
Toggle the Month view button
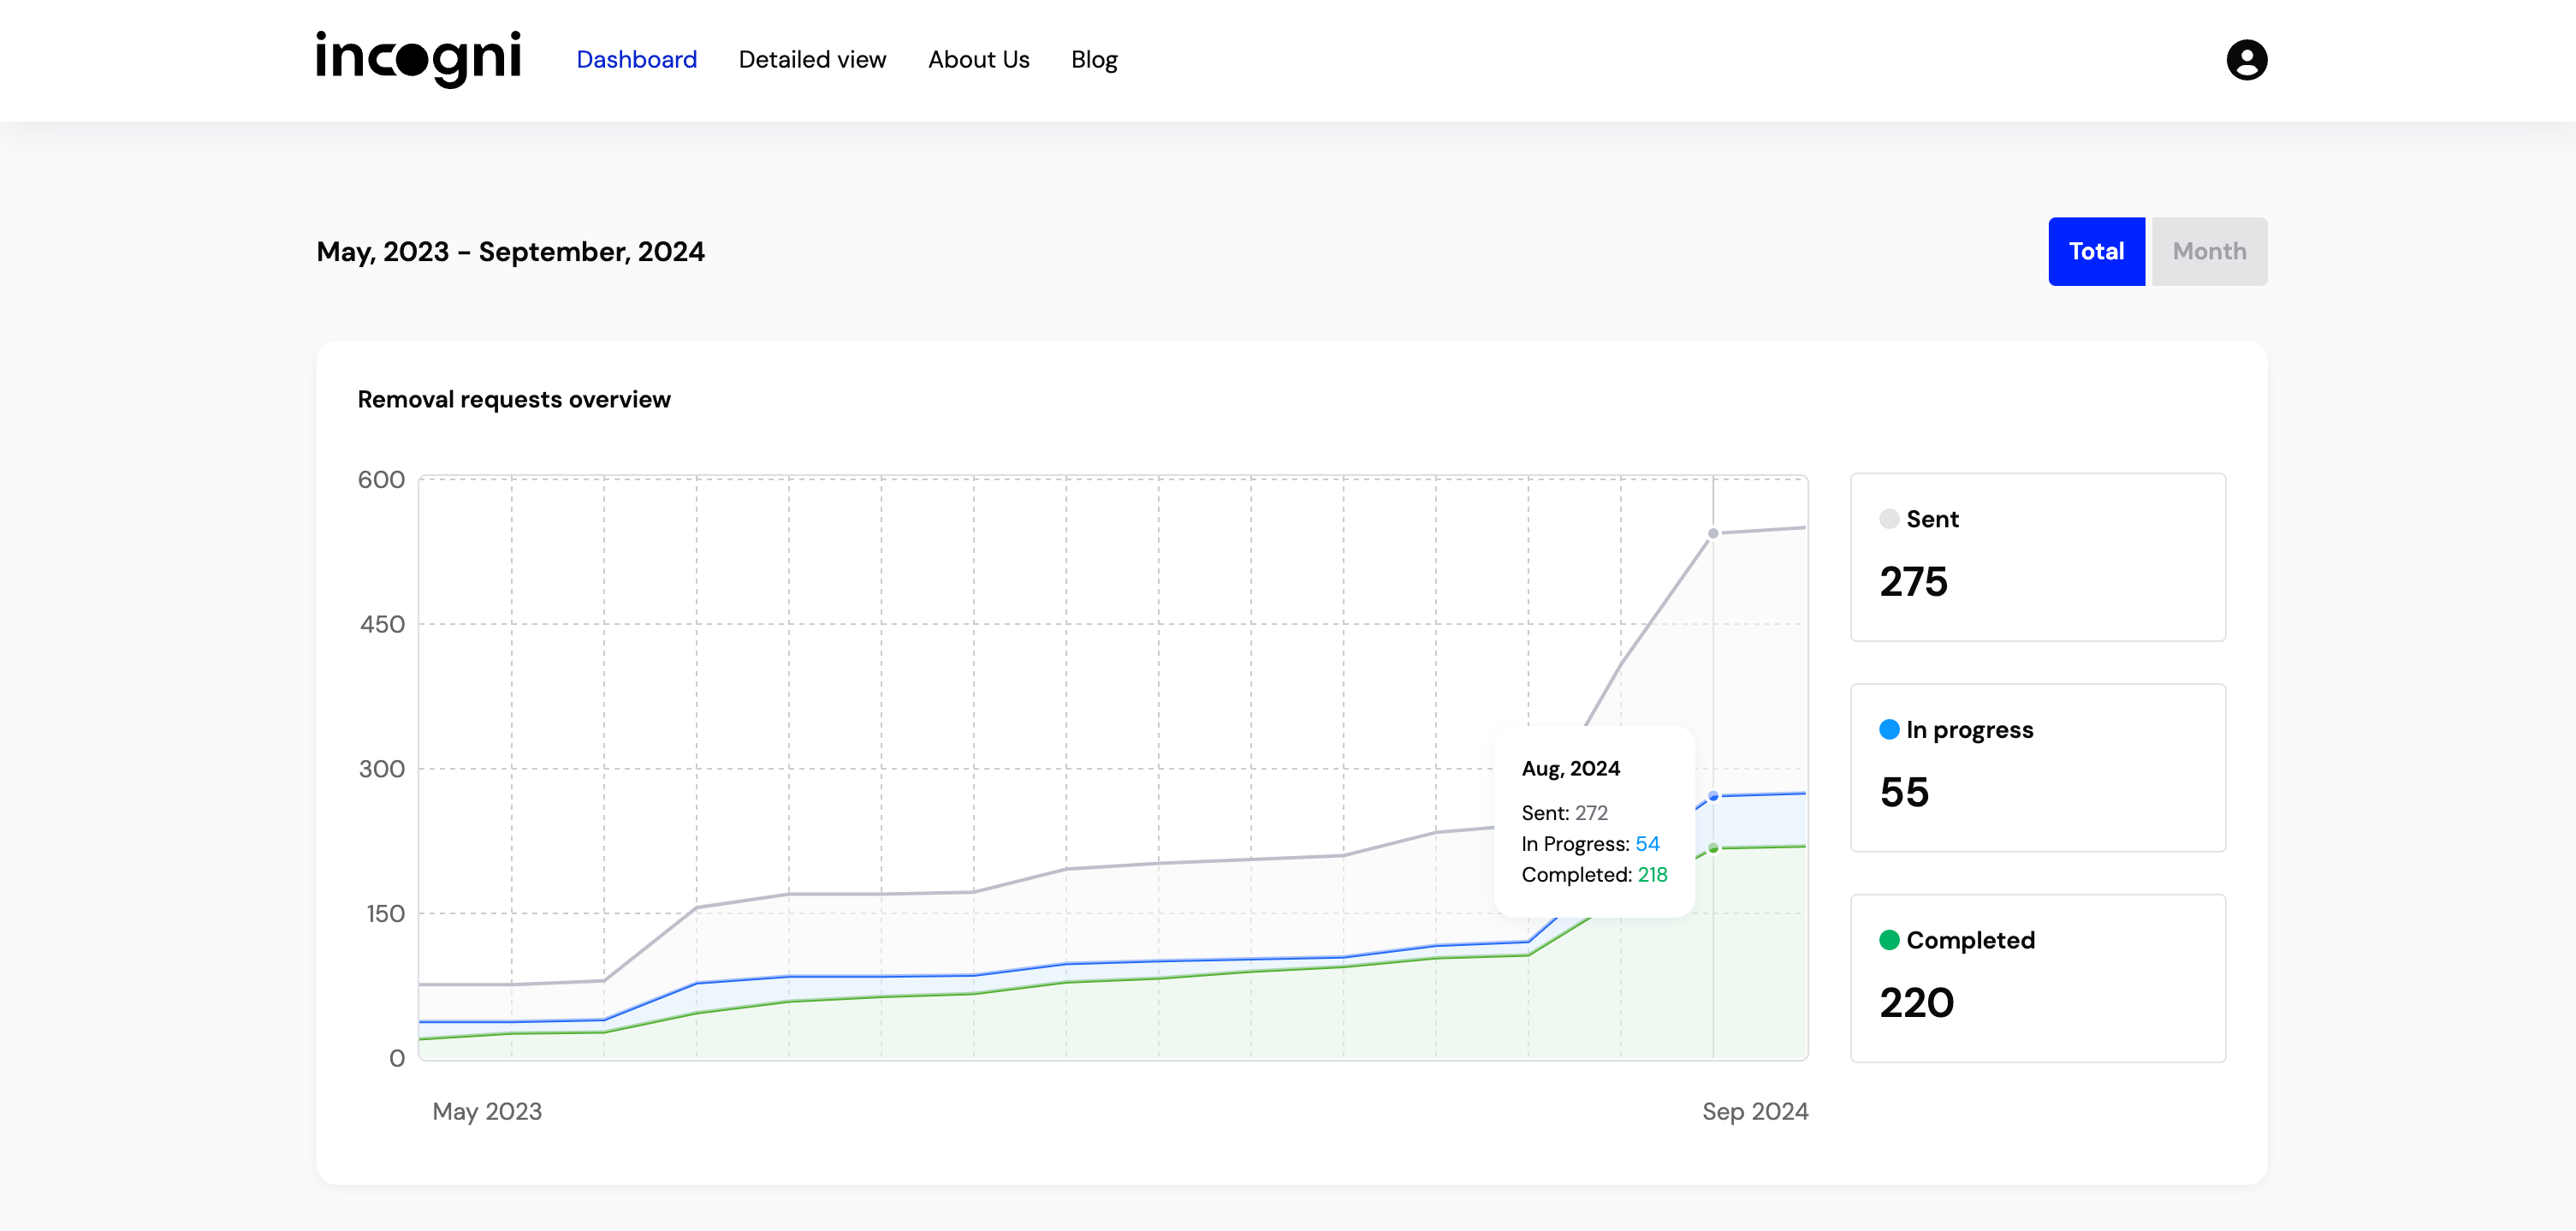point(2206,252)
